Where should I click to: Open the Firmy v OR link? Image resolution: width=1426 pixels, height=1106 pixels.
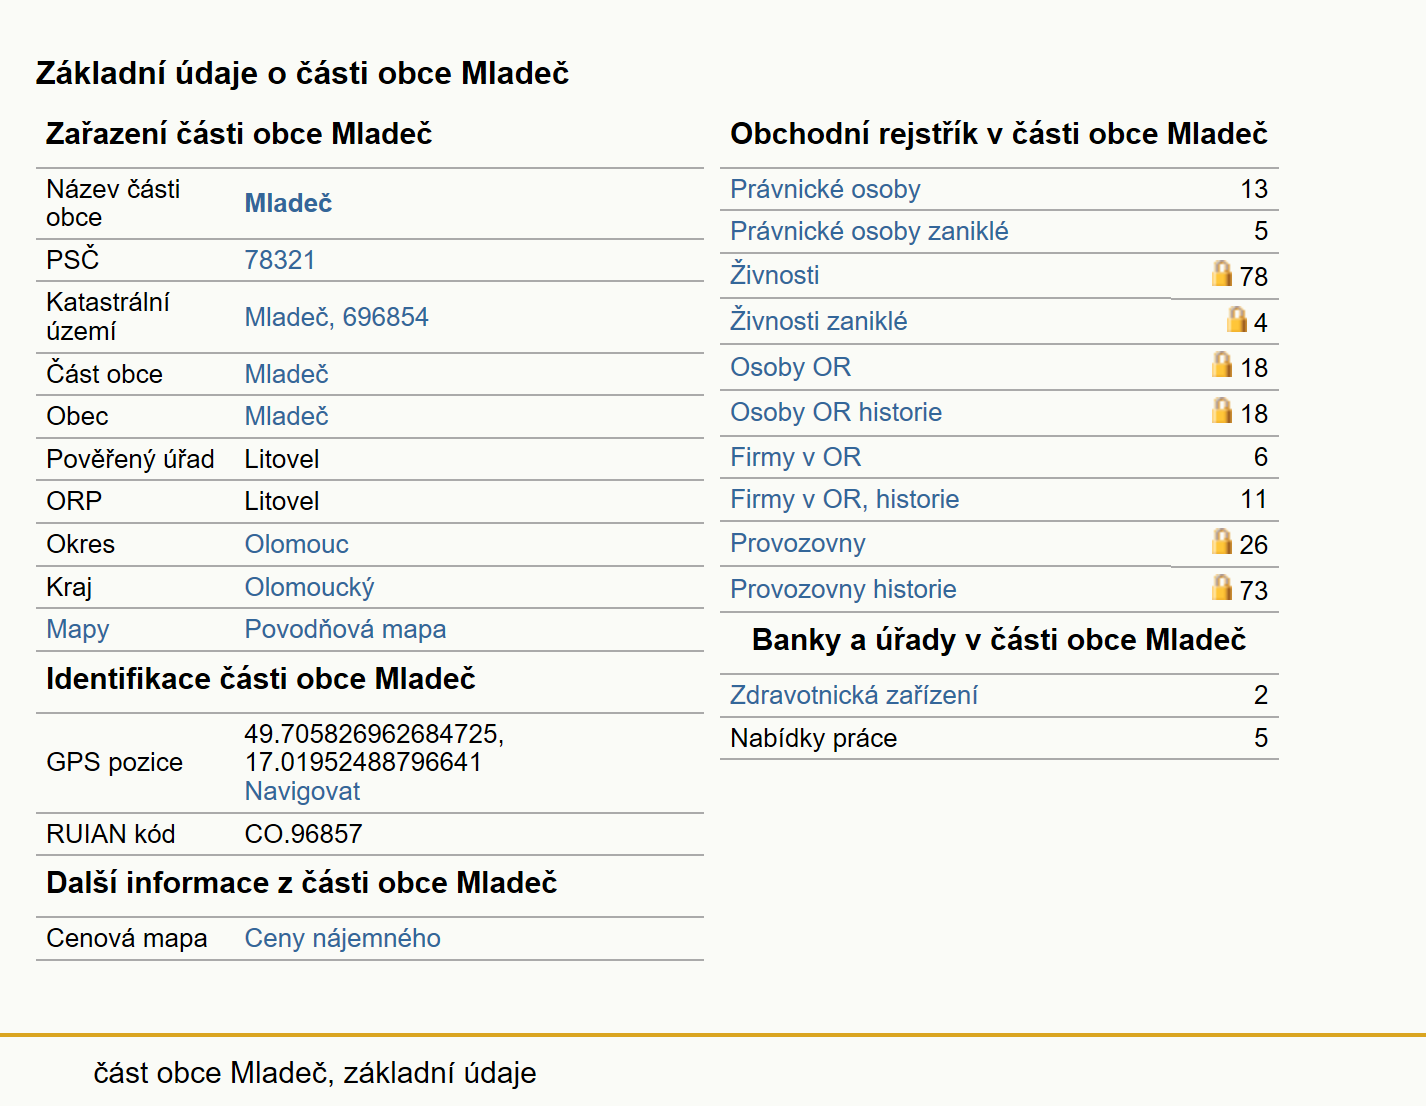(x=795, y=457)
